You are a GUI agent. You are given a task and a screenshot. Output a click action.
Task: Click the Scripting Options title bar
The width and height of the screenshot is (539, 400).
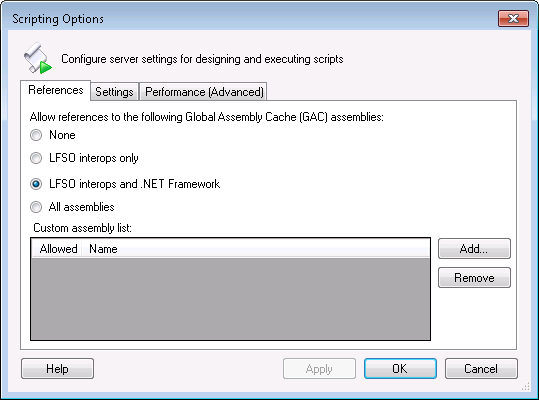coord(248,18)
